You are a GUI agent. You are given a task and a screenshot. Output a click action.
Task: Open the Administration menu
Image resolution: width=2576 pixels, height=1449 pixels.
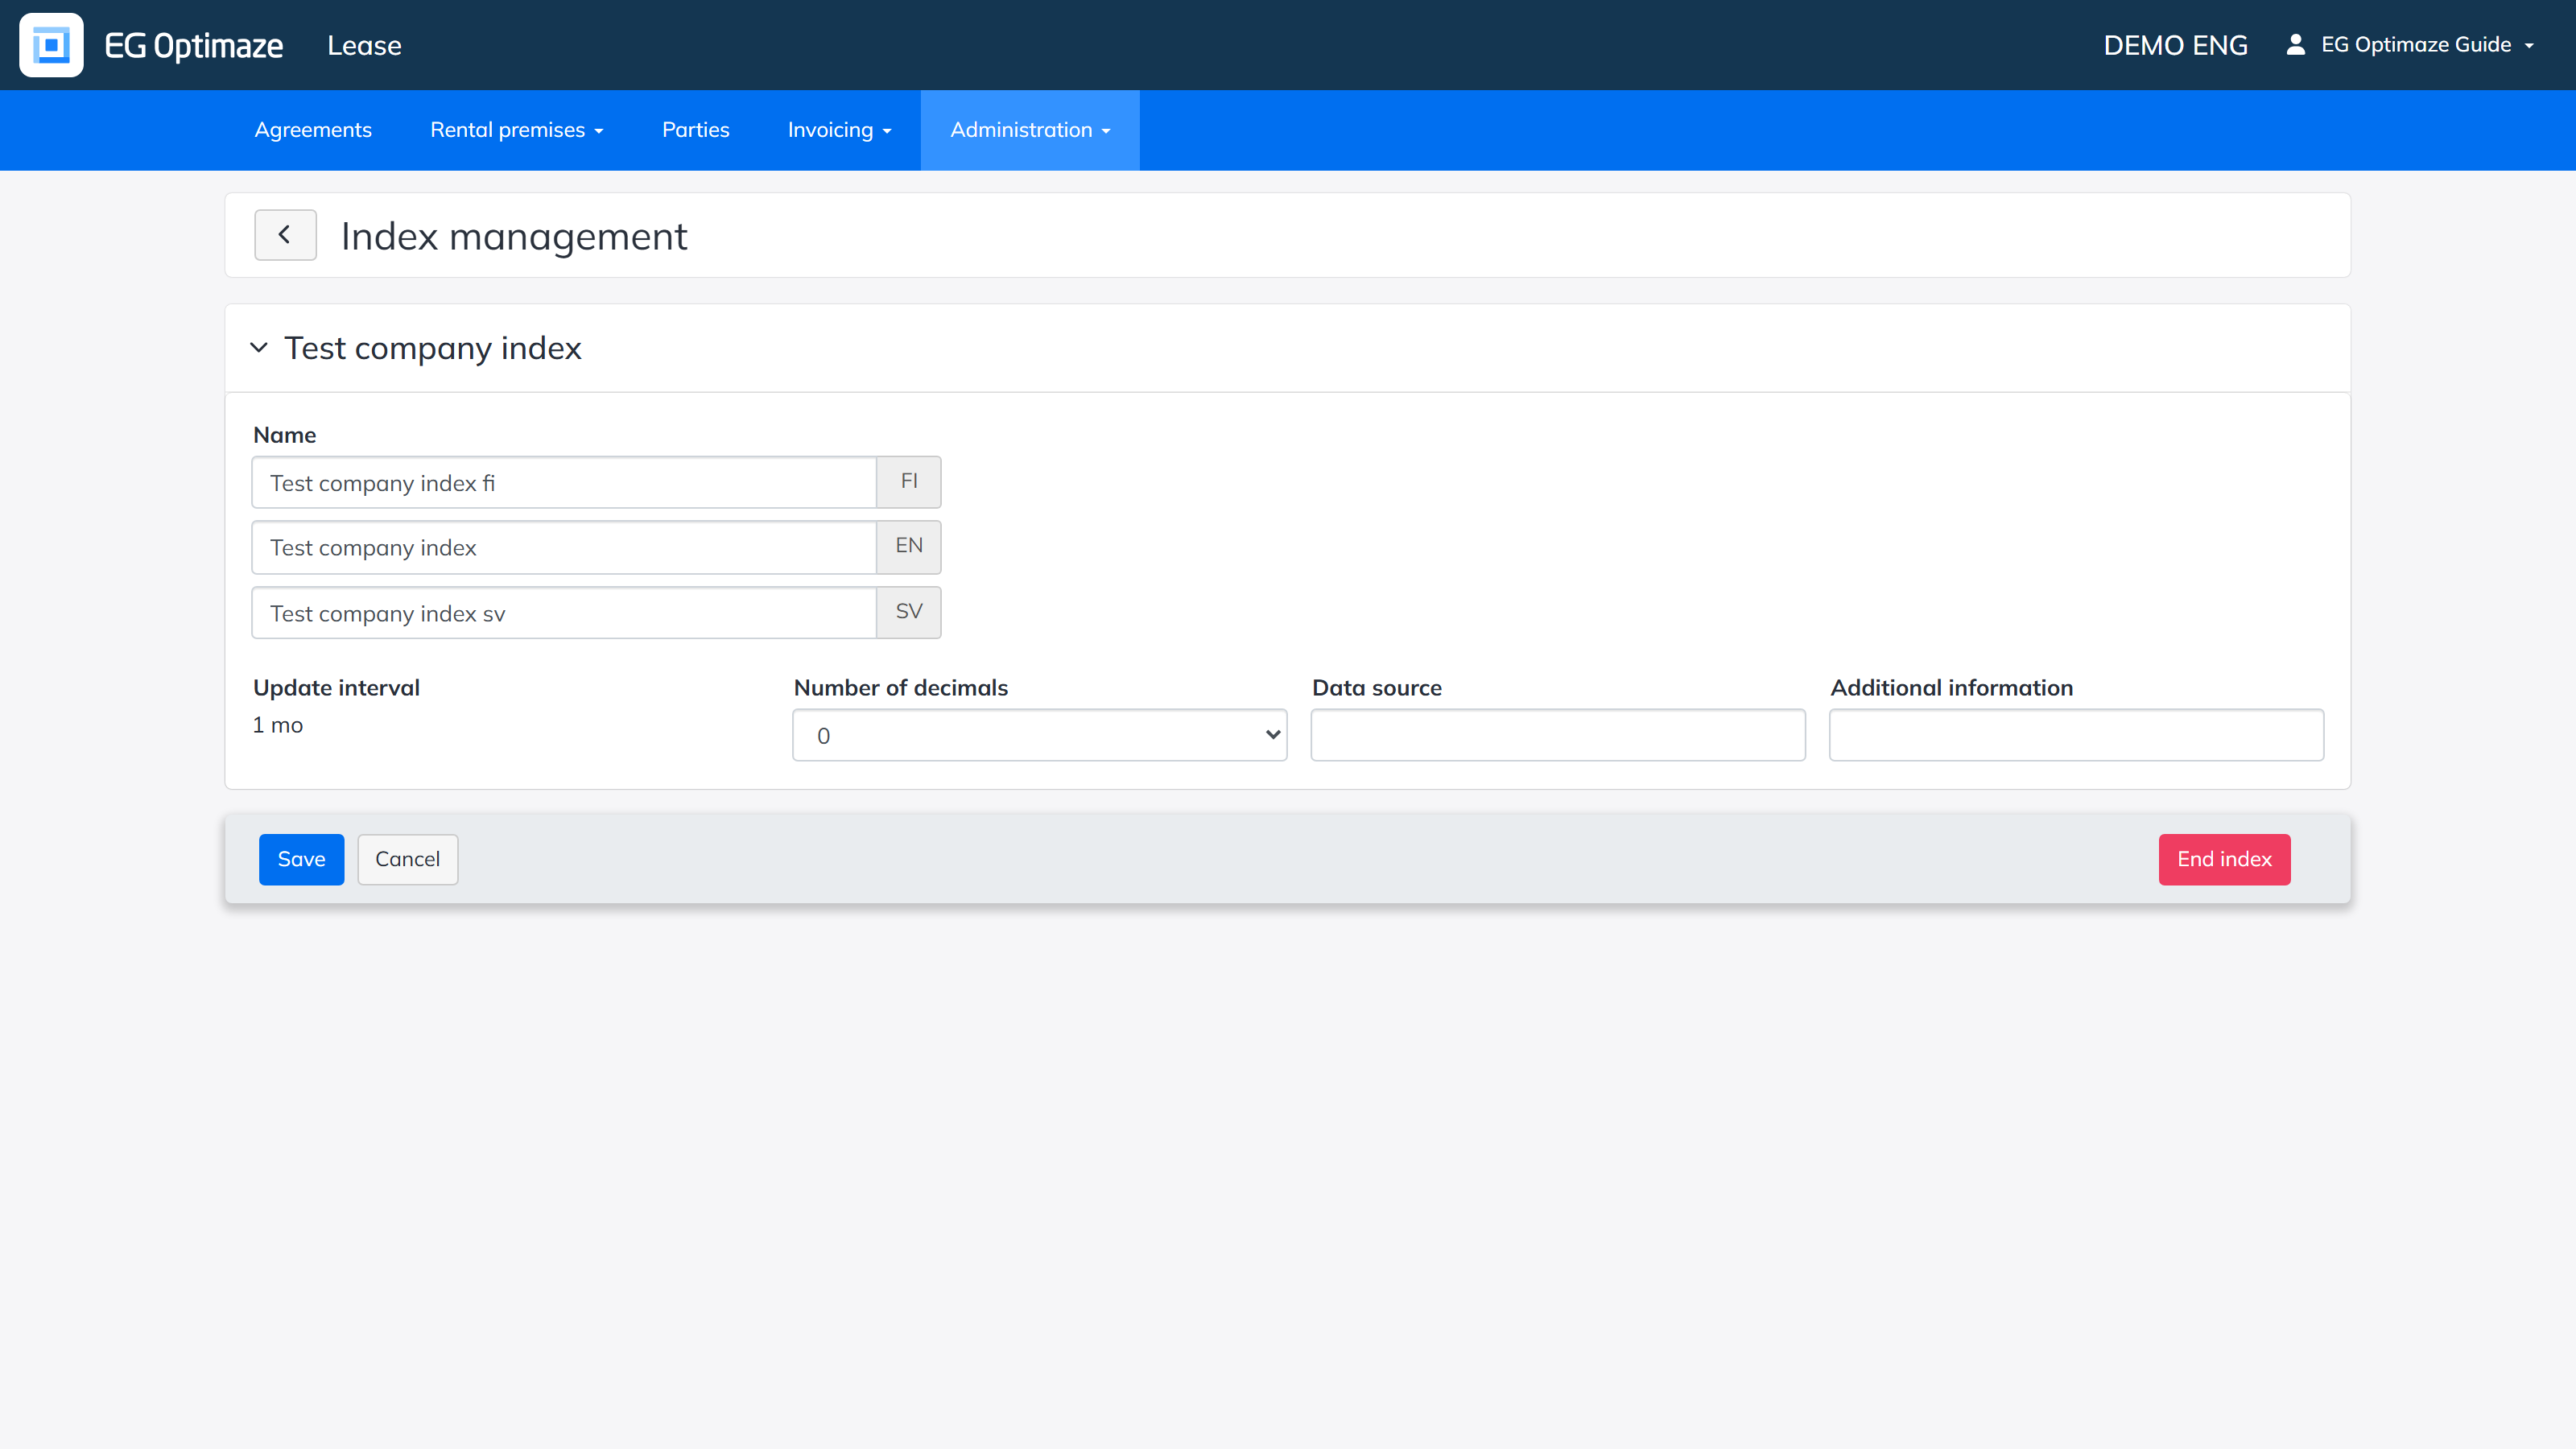[x=1030, y=130]
